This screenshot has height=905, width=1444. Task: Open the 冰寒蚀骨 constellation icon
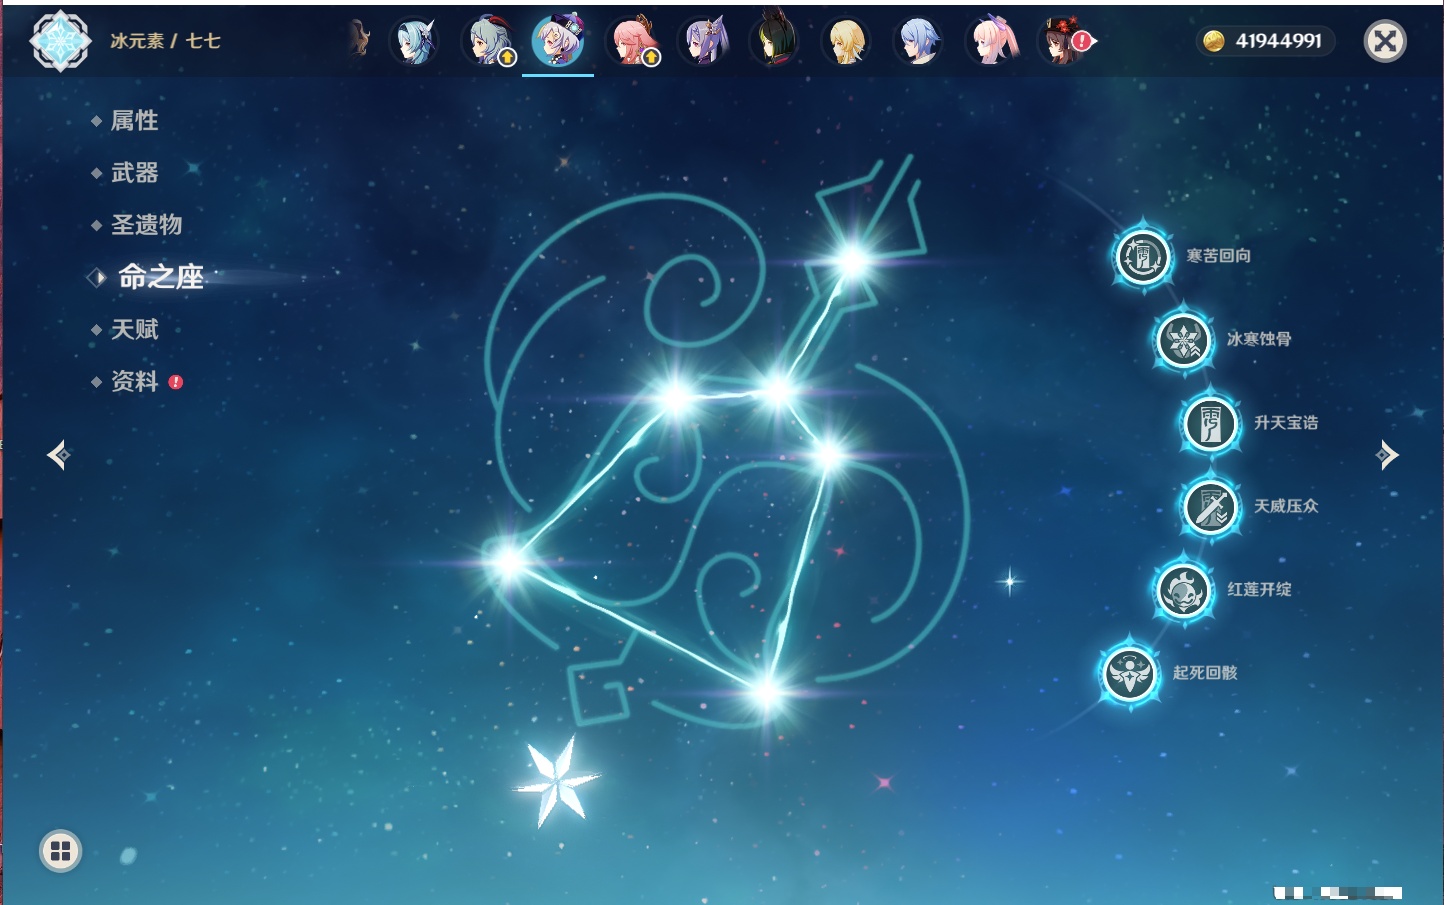pos(1183,340)
